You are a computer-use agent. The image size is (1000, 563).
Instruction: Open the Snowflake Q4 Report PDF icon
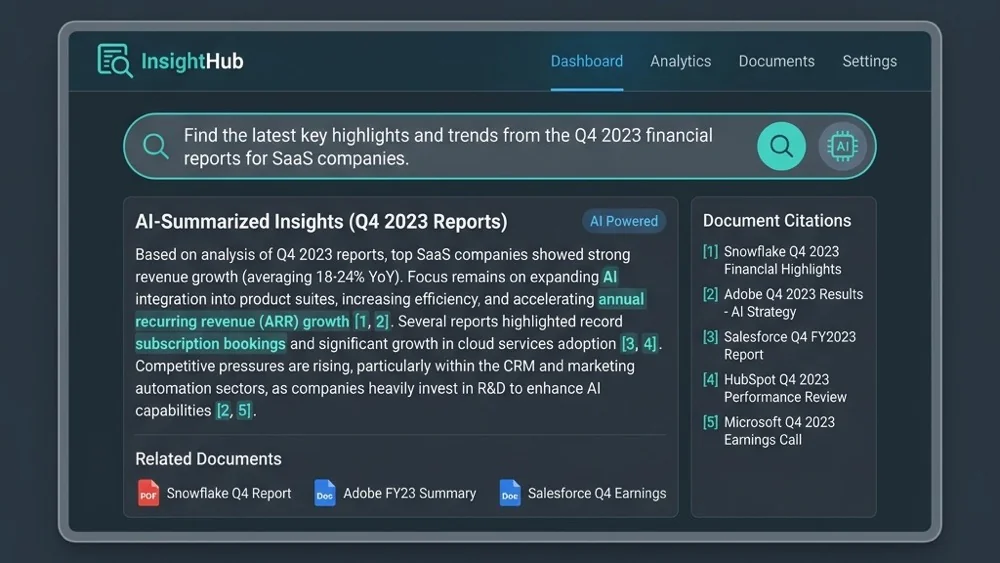[x=148, y=493]
